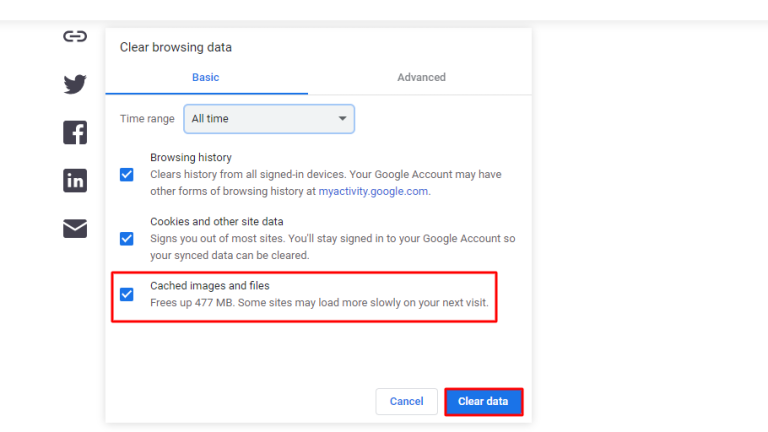Click the Time range label
The width and height of the screenshot is (768, 432).
[x=147, y=119]
